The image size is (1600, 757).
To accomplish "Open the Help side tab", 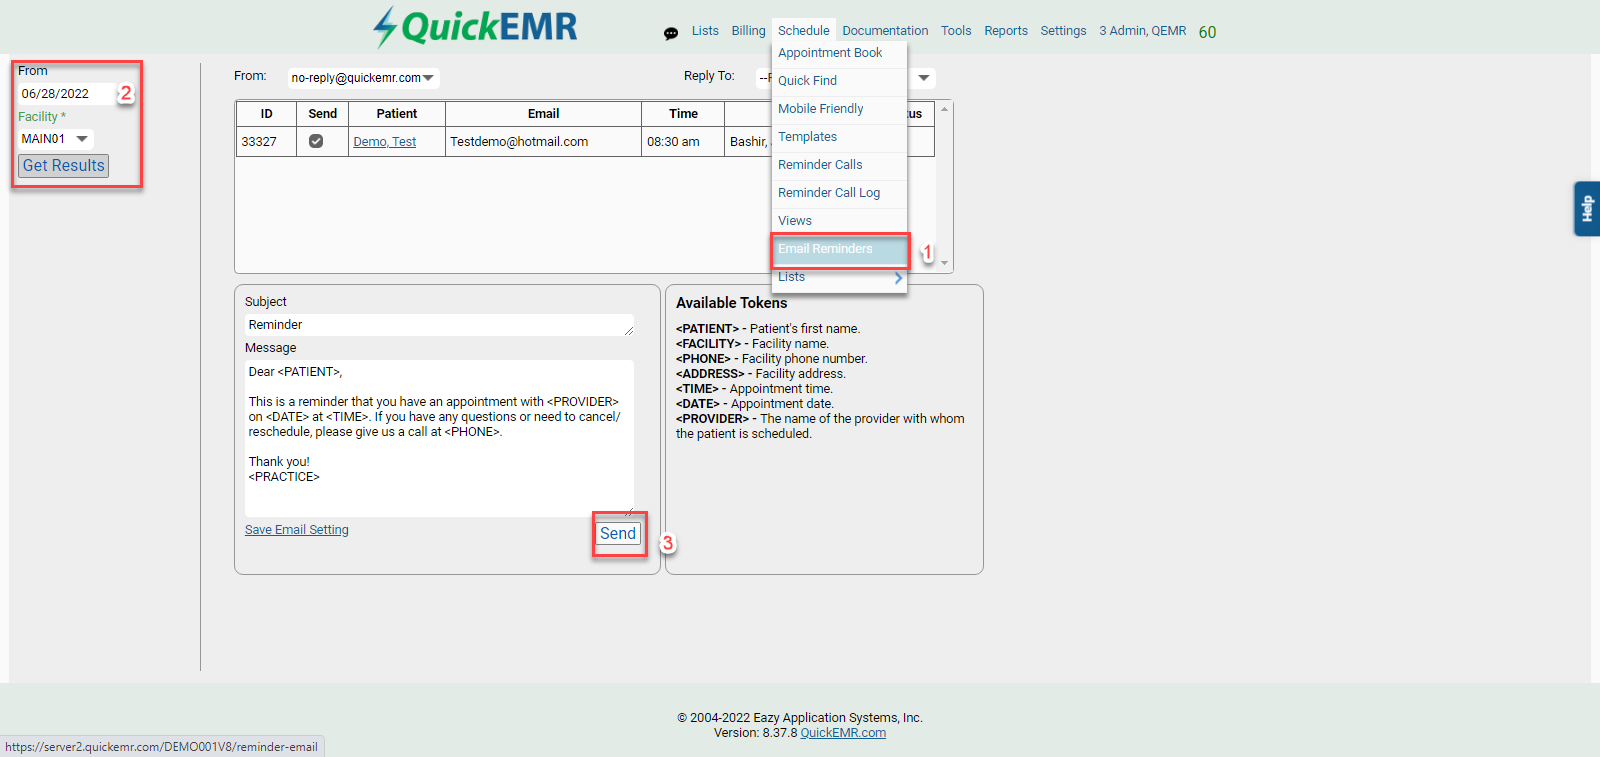I will 1587,208.
